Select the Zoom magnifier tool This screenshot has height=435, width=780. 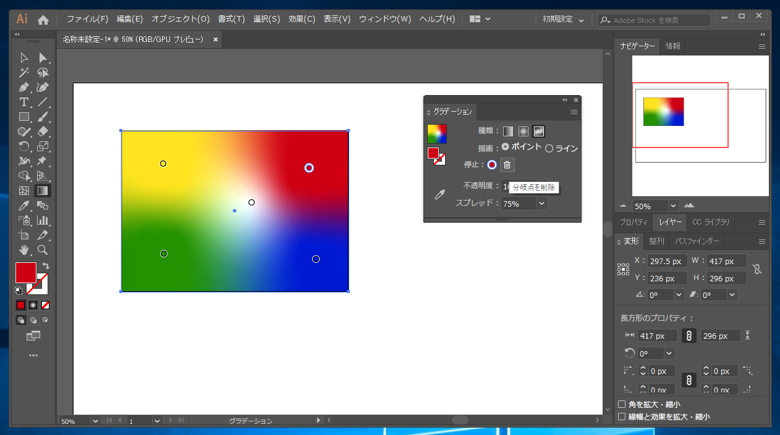[43, 250]
